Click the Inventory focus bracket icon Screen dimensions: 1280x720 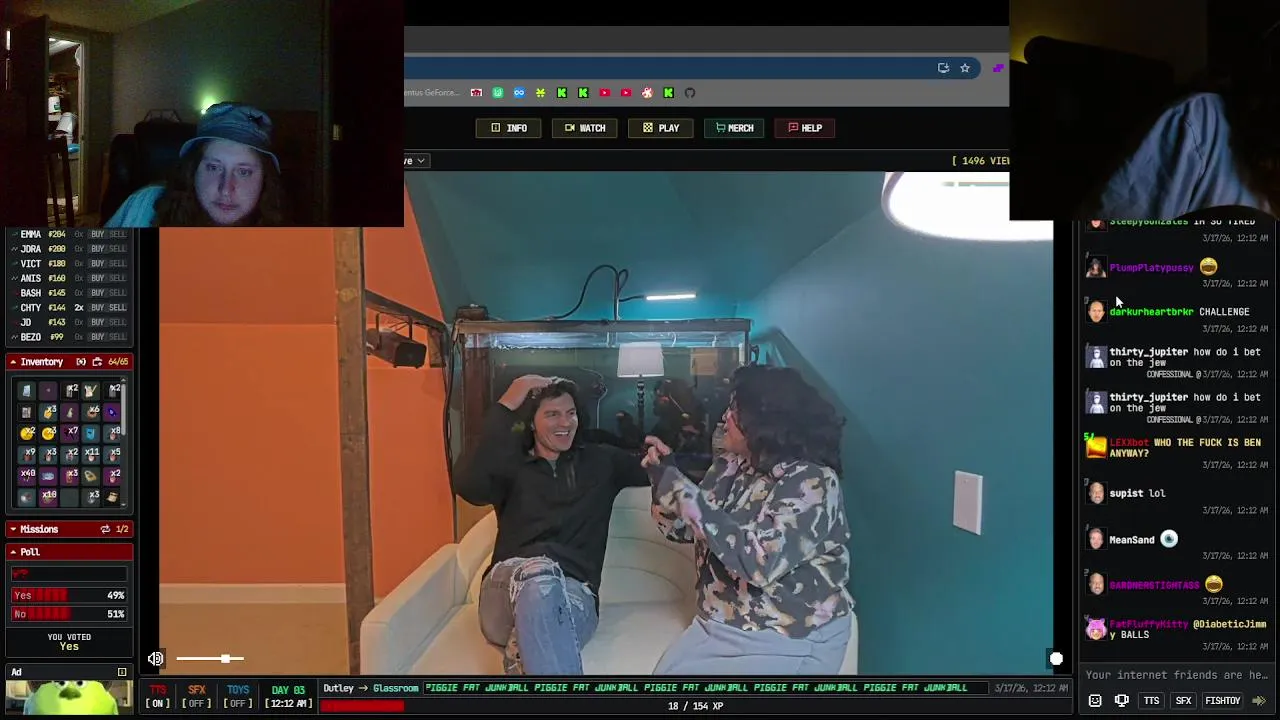(x=81, y=362)
